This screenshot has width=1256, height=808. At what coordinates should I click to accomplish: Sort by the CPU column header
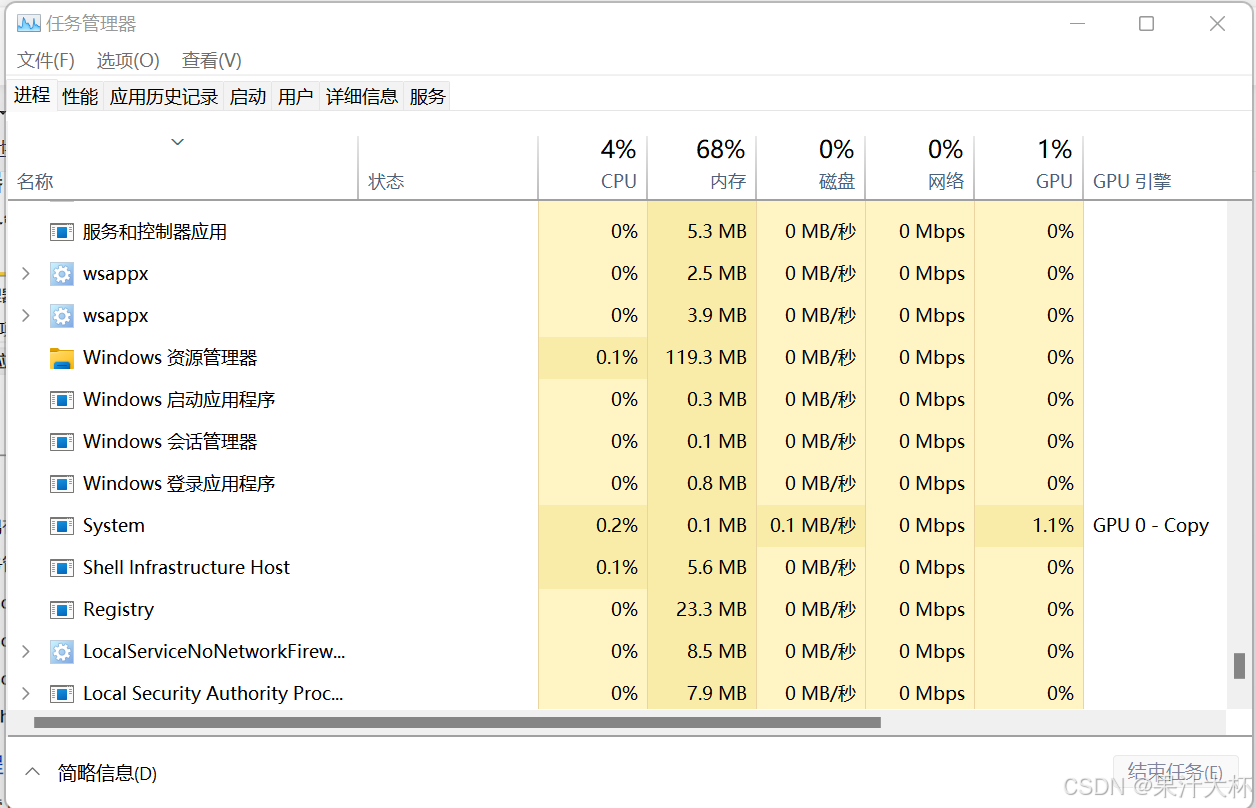click(x=593, y=168)
